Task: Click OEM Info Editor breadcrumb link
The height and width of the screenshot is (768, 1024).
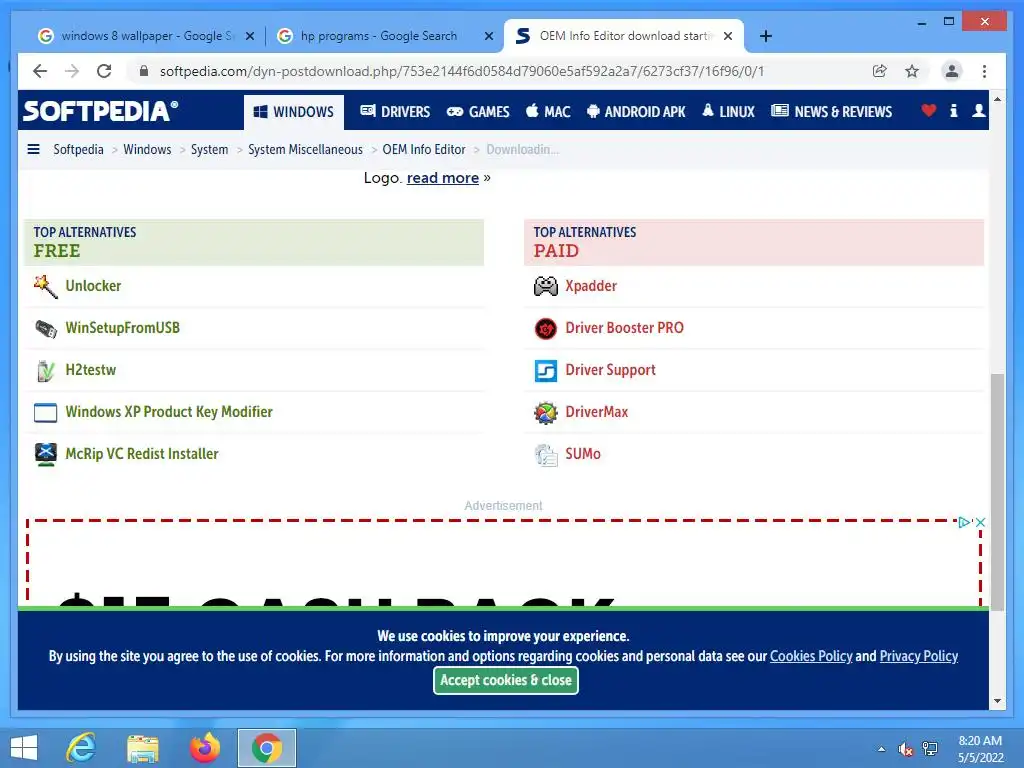Action: pos(424,150)
